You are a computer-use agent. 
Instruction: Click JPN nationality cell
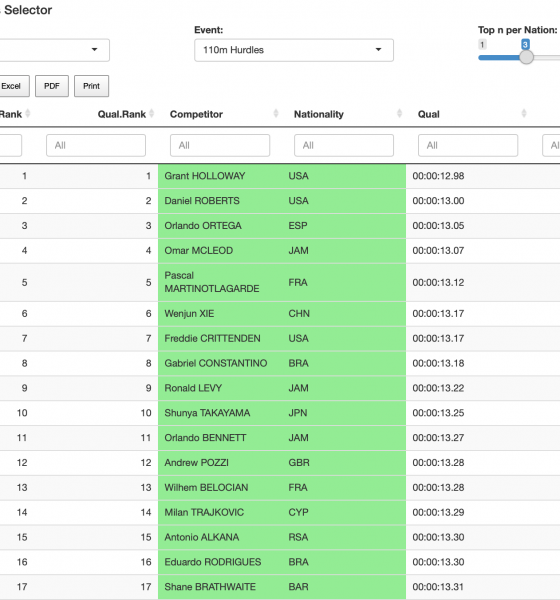point(298,413)
